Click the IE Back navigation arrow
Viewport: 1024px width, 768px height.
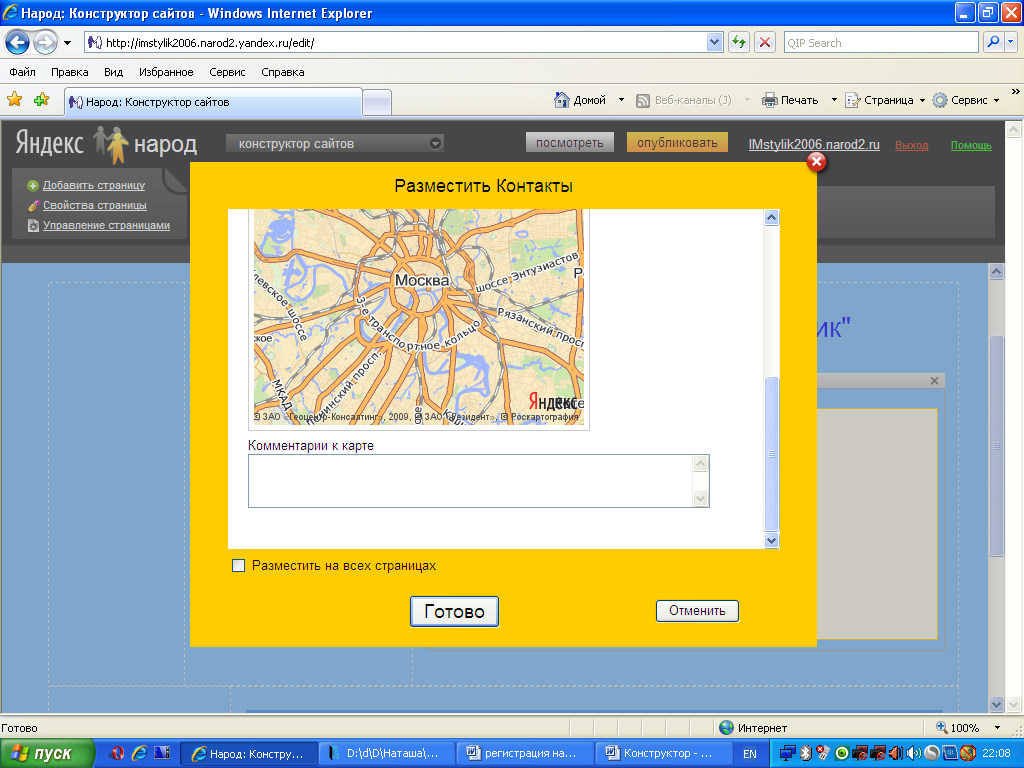18,43
